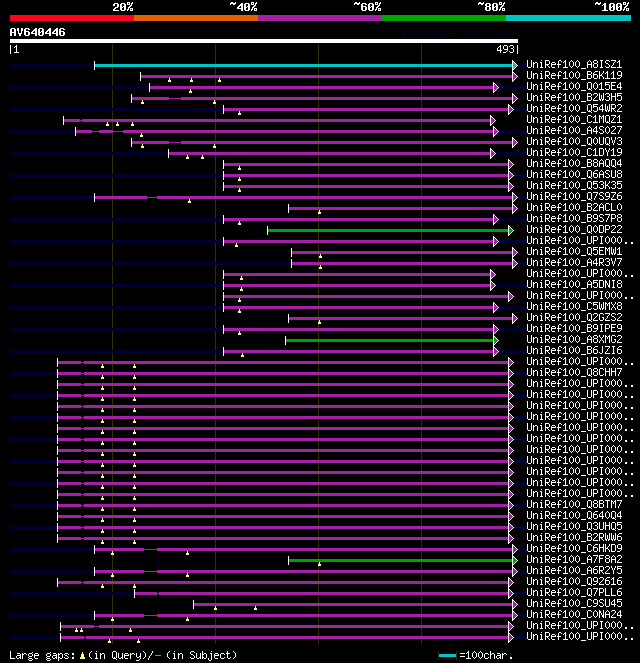Click the green arrowhead ending the A7F8A2 alignment

[515, 560]
